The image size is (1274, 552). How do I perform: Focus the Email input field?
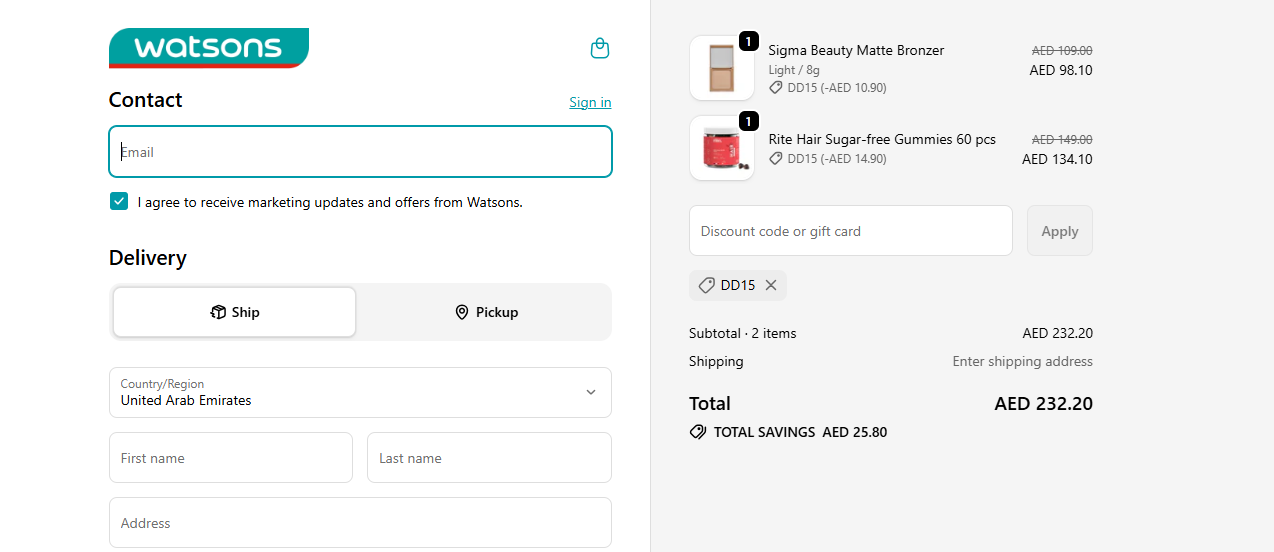tap(360, 152)
